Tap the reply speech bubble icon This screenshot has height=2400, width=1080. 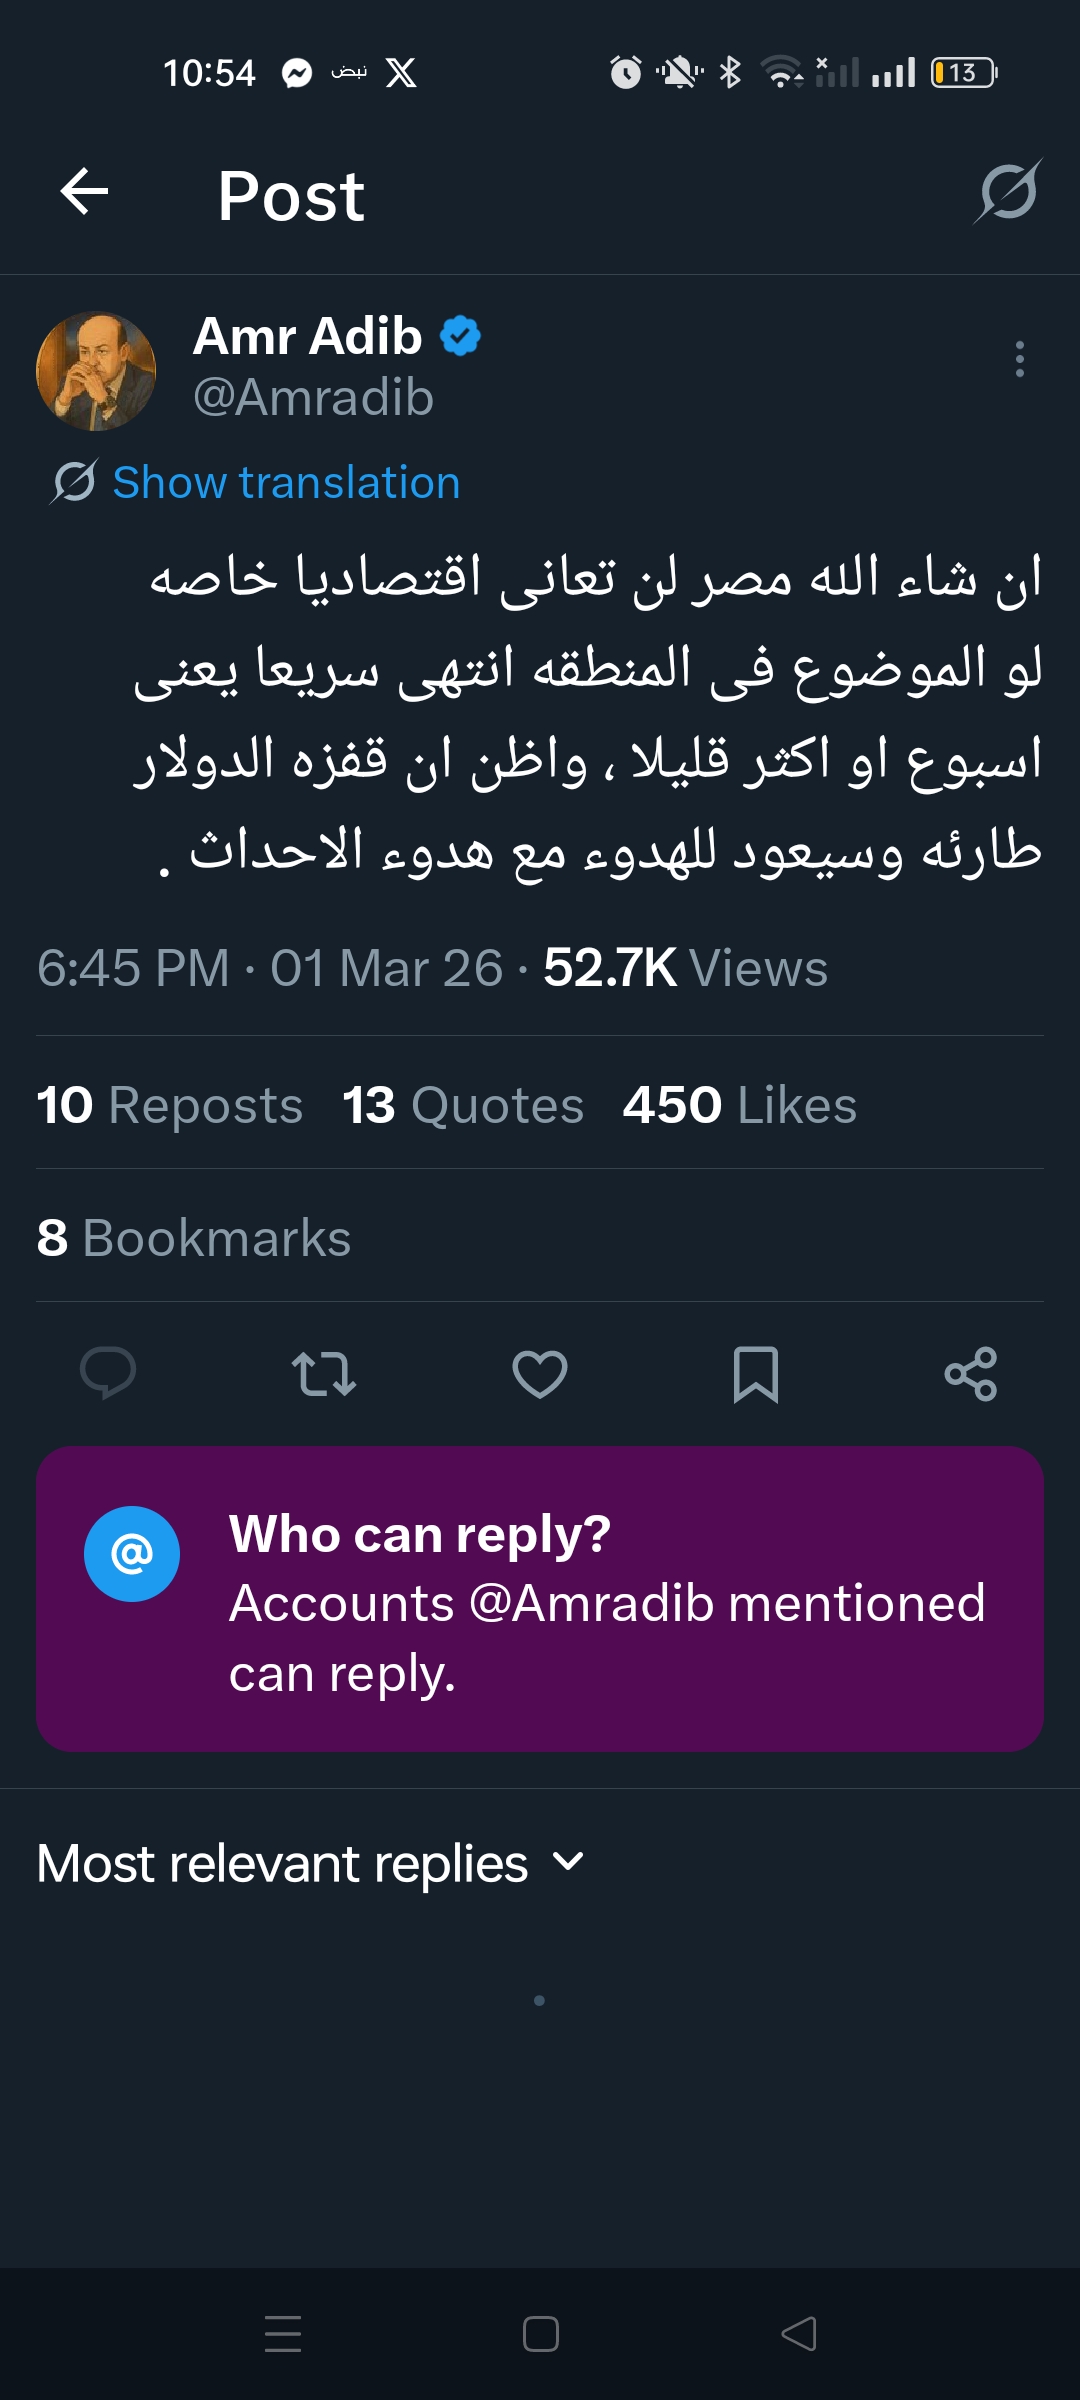(x=108, y=1373)
